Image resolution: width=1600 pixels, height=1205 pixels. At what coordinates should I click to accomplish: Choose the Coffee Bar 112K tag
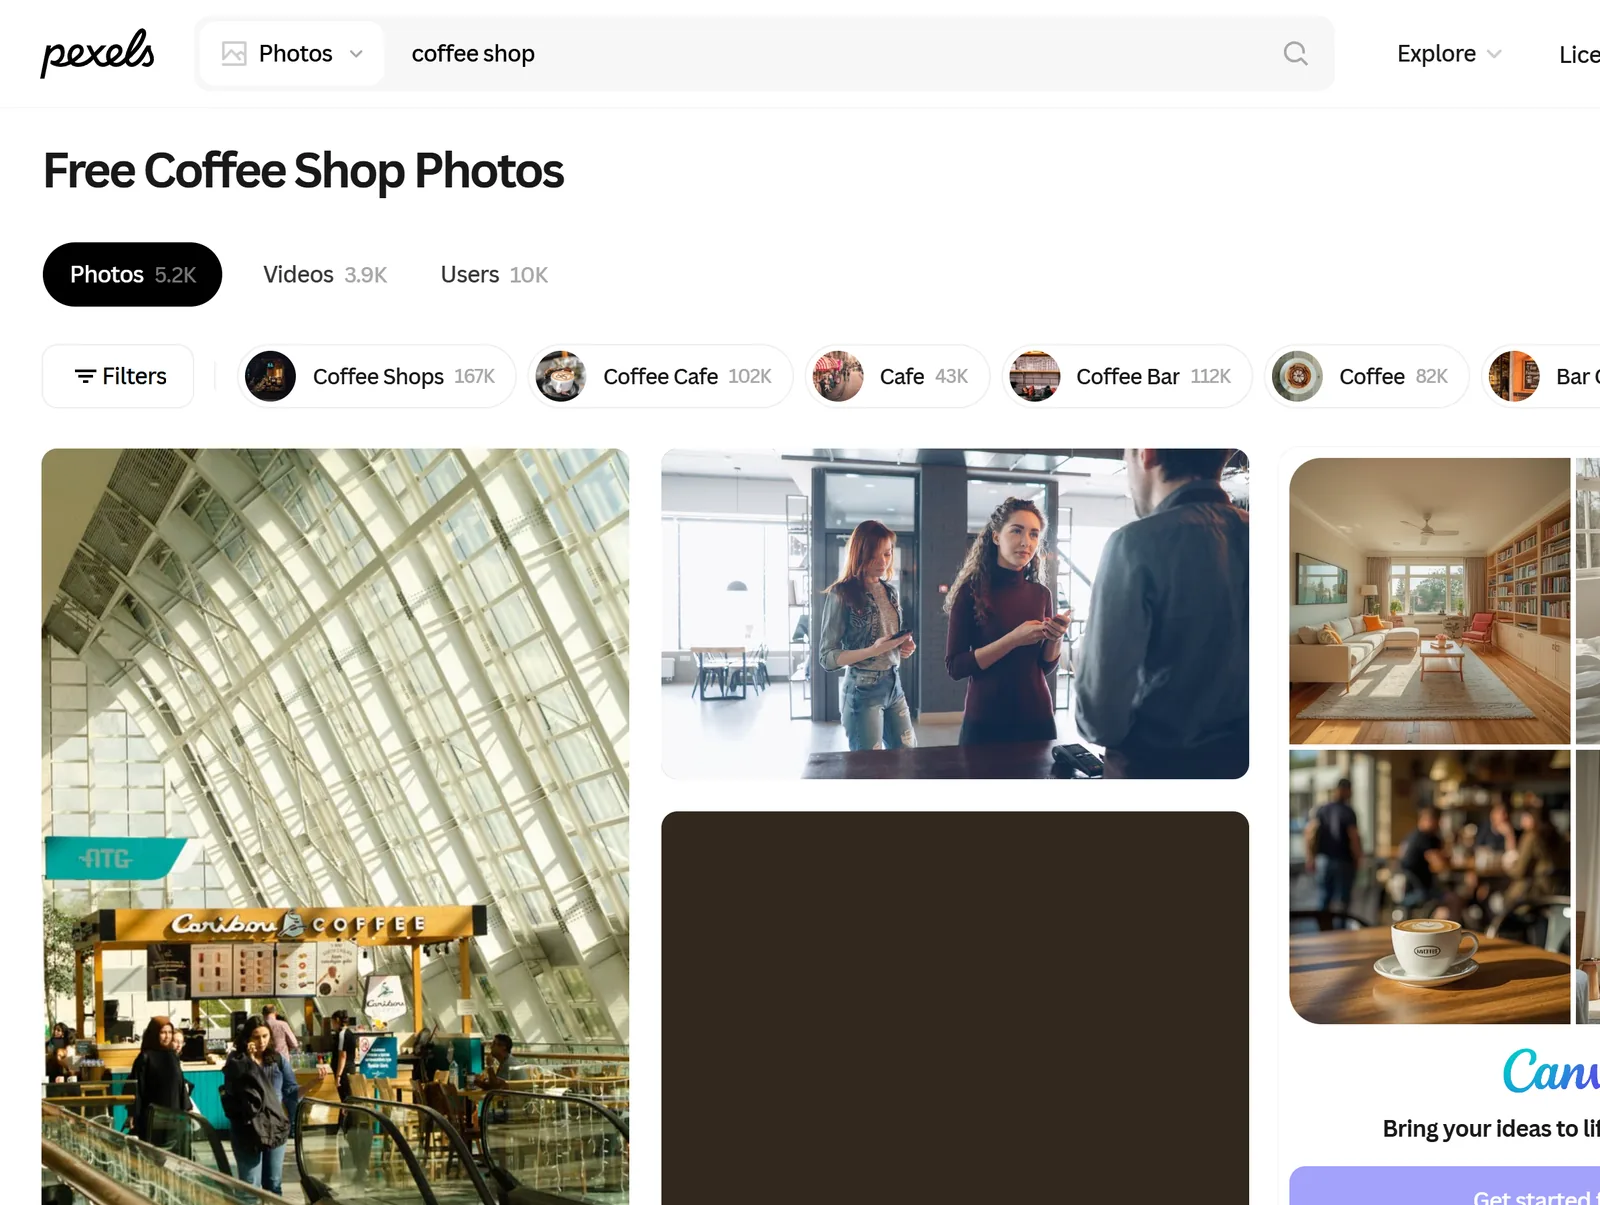coord(1127,376)
